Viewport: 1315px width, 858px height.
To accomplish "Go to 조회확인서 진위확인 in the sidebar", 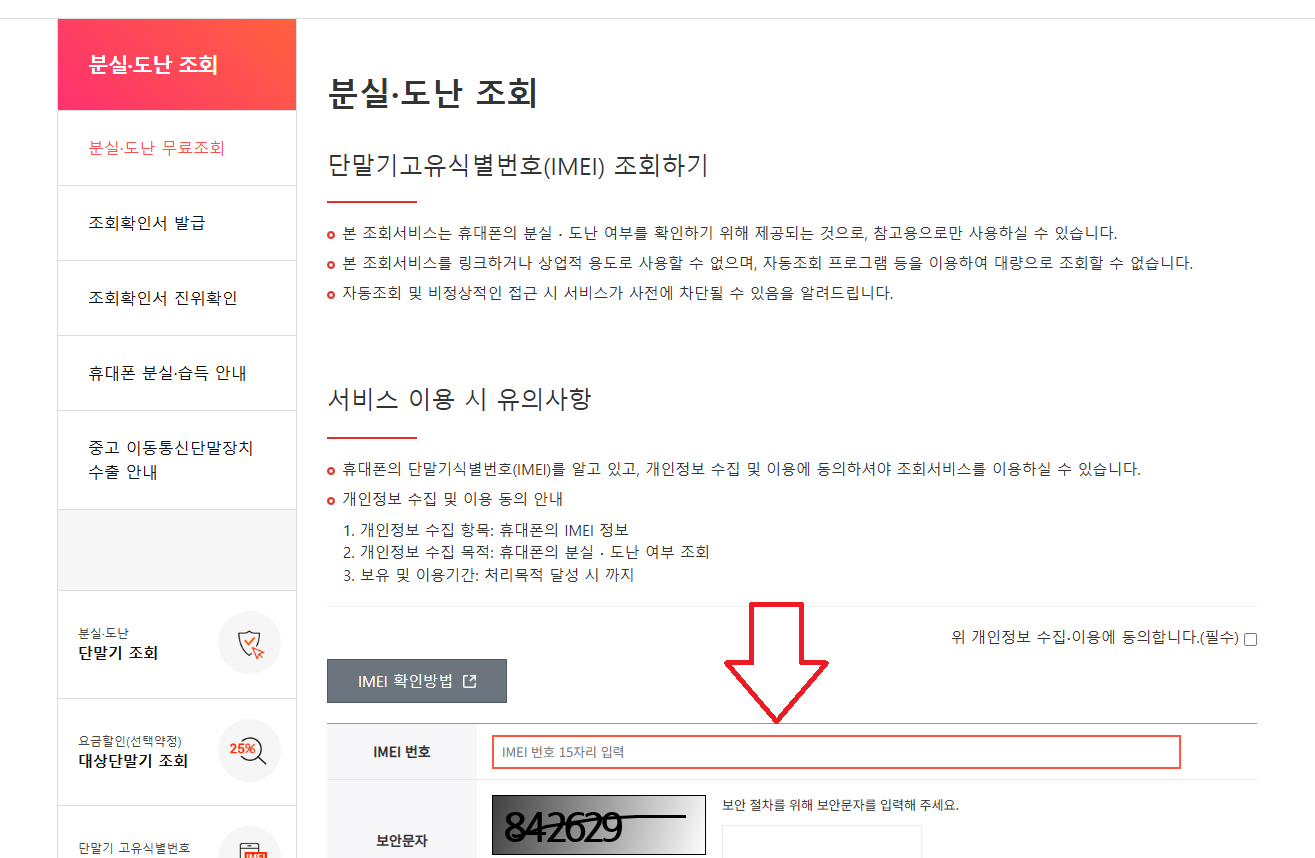I will (163, 298).
